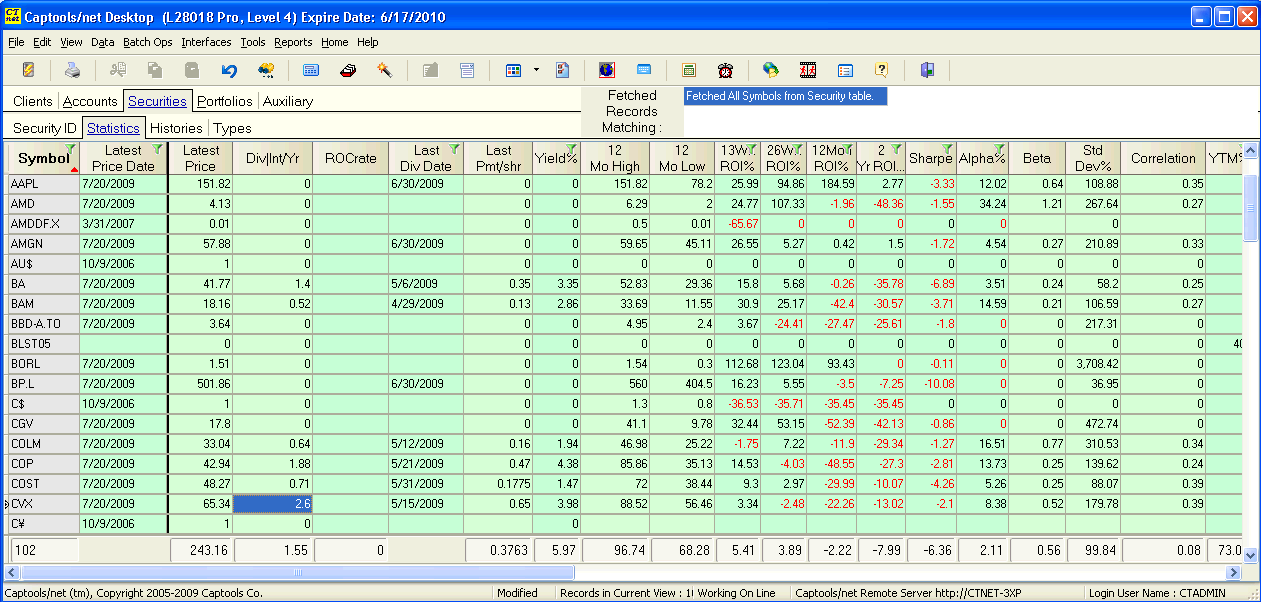Select the CVX Div|Int/Yr cell
1261x602 pixels.
pos(271,503)
